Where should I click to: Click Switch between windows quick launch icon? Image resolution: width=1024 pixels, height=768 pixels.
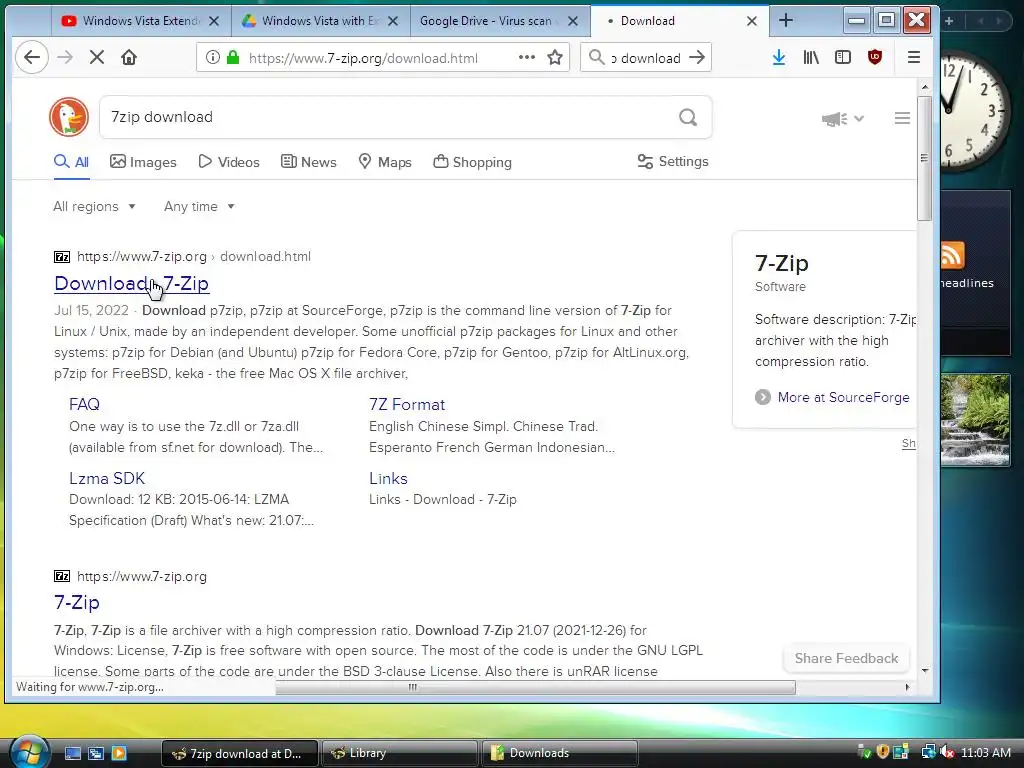pos(95,753)
